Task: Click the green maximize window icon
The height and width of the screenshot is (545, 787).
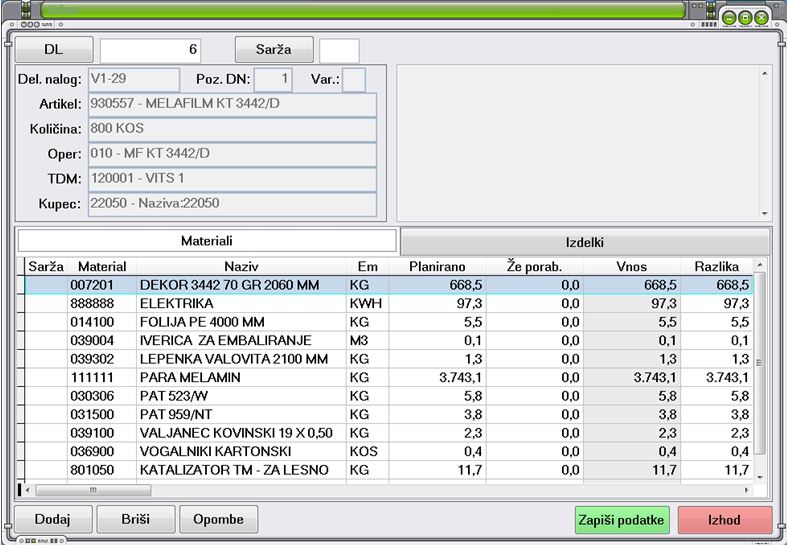Action: [745, 18]
